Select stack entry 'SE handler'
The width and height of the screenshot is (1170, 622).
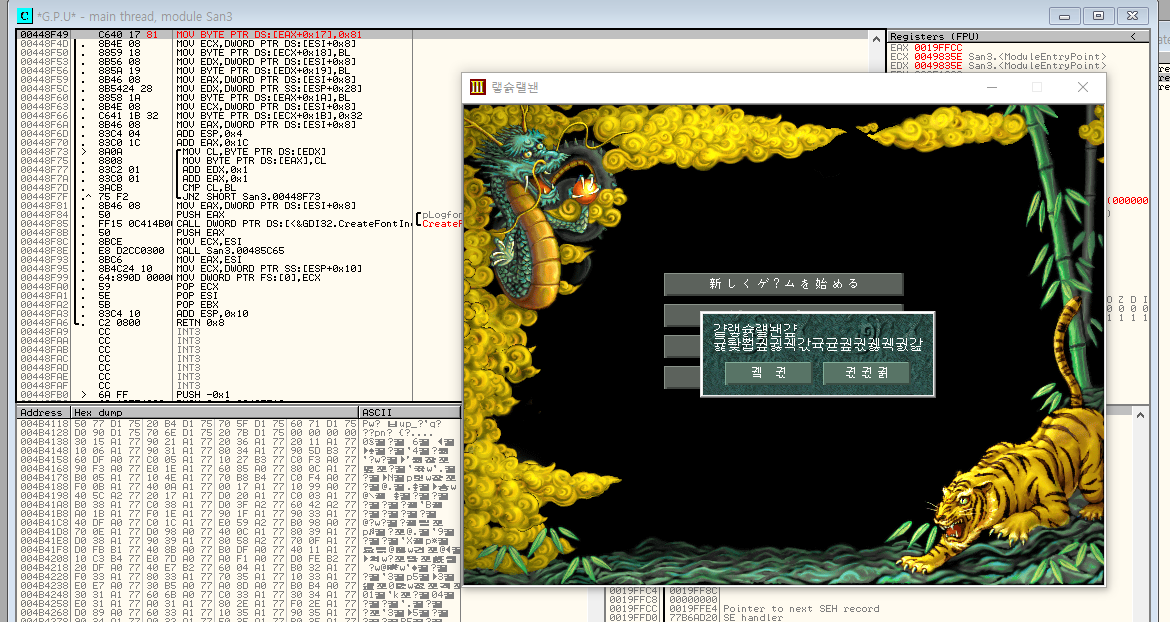click(x=754, y=618)
